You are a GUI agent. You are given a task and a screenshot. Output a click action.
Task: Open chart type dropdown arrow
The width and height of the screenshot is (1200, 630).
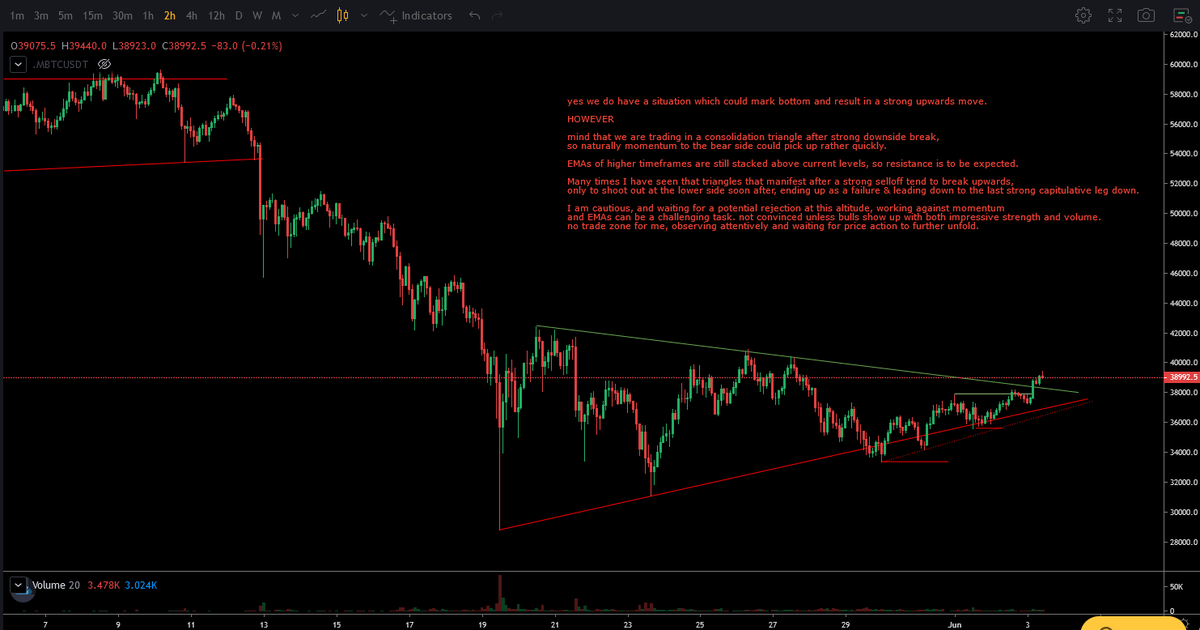pyautogui.click(x=363, y=15)
